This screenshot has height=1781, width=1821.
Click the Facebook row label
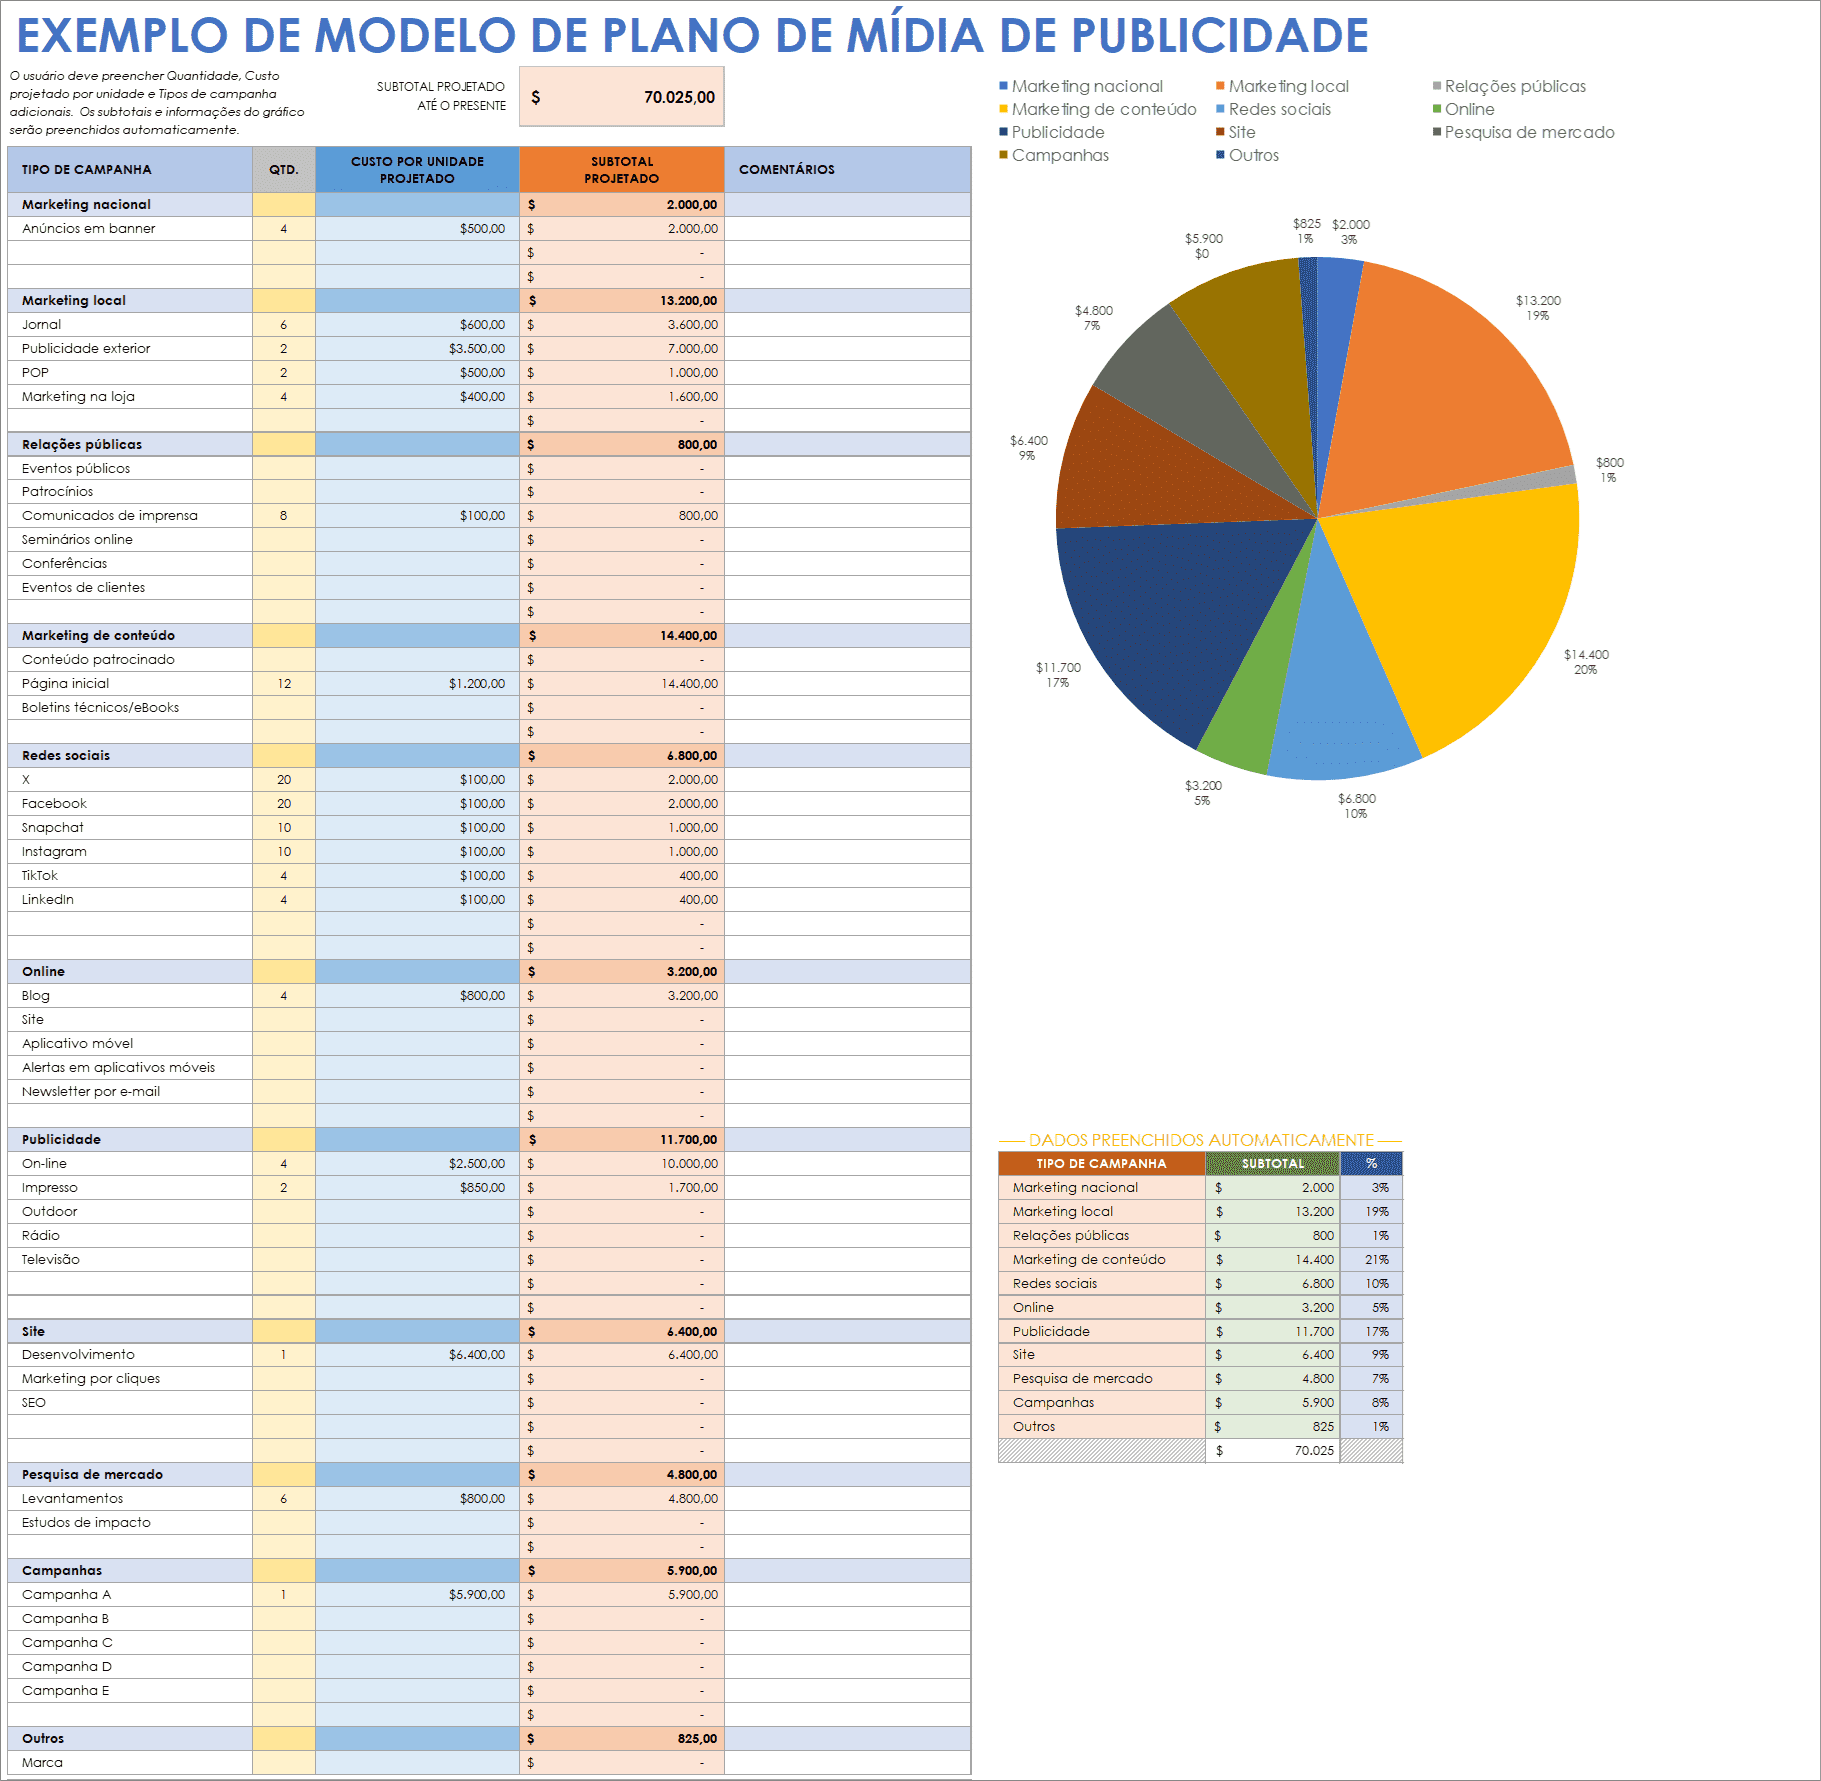pos(54,803)
